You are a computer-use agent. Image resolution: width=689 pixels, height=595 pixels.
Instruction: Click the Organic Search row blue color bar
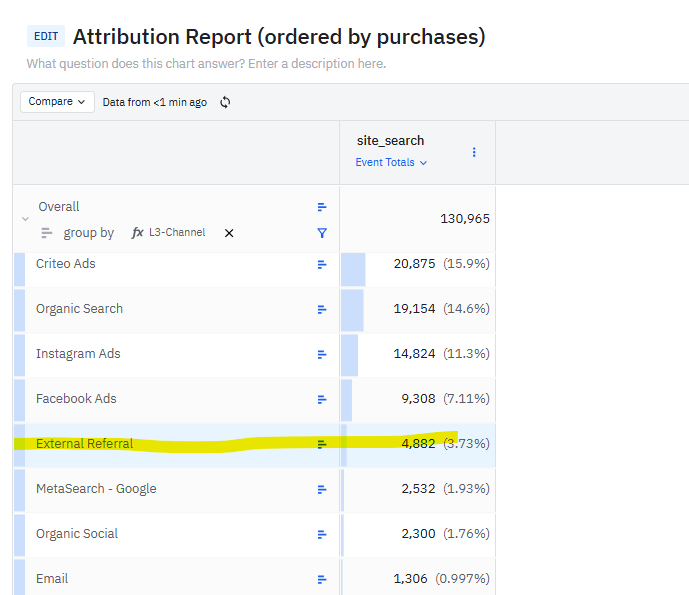pos(19,310)
